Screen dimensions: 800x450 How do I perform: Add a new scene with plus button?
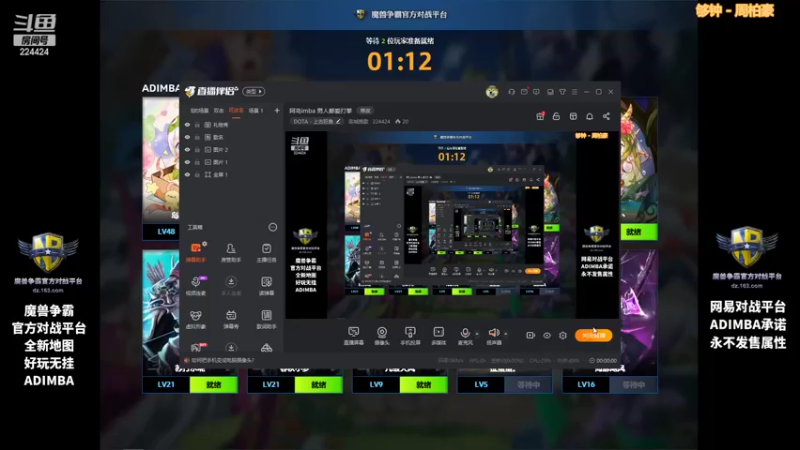[x=277, y=110]
